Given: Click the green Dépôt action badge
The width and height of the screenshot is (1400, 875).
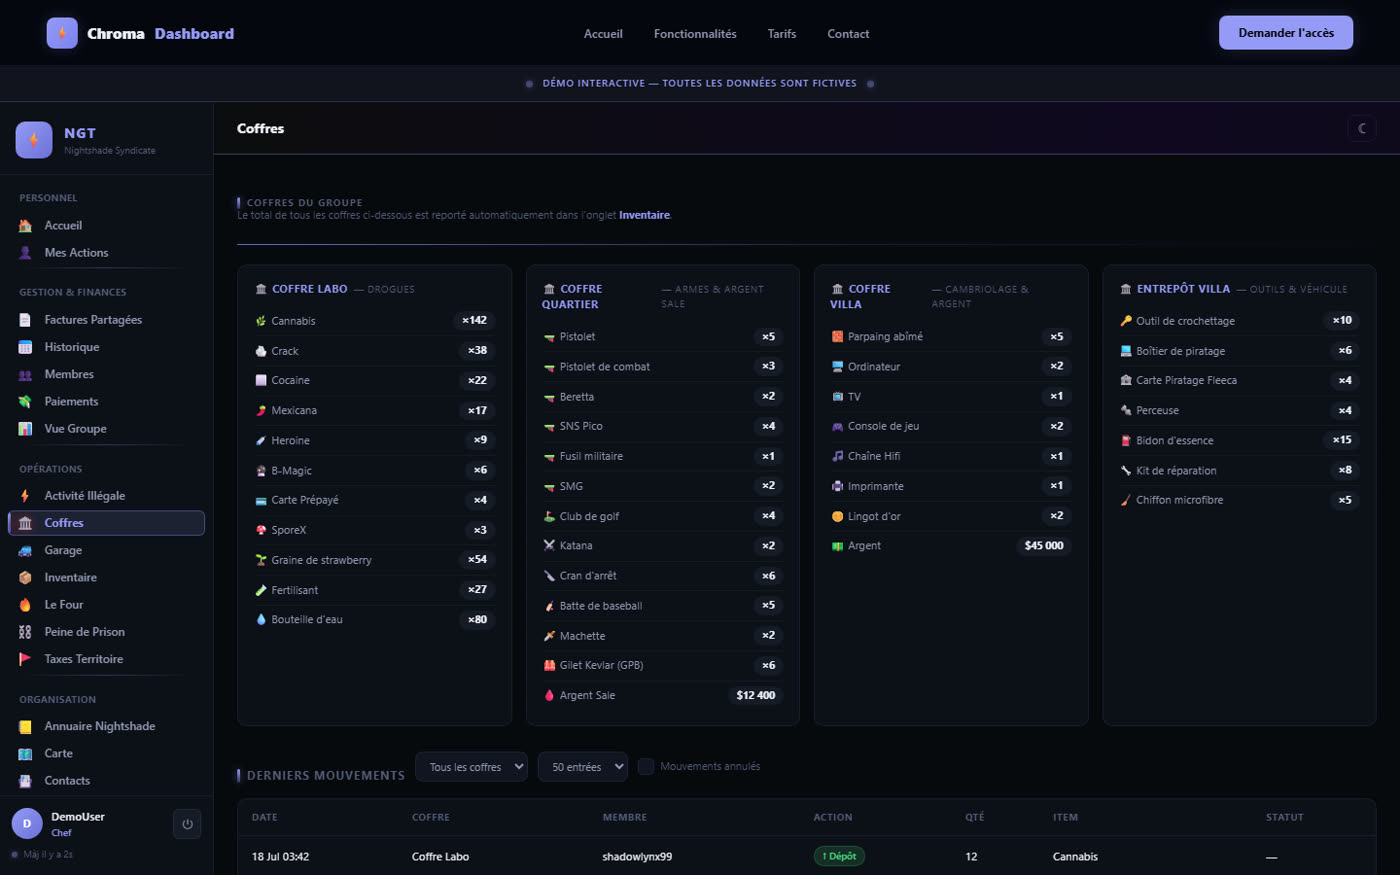Looking at the screenshot, I should click(839, 856).
